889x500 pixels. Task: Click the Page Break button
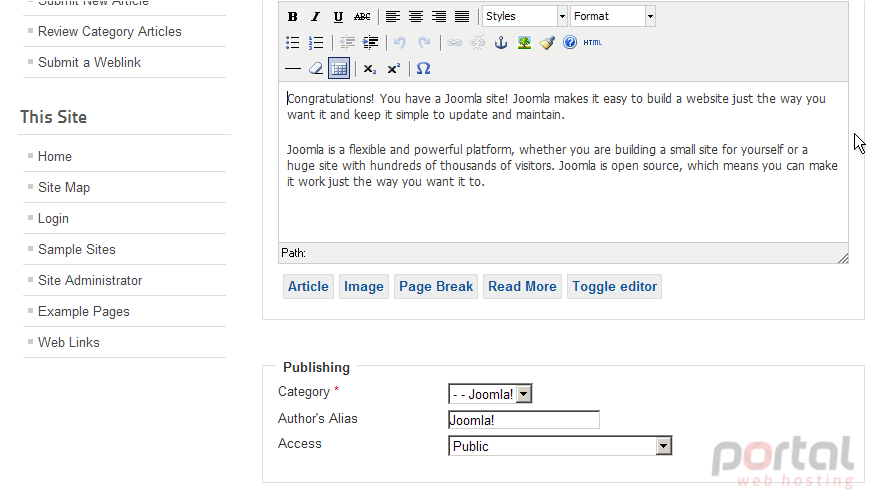click(436, 287)
